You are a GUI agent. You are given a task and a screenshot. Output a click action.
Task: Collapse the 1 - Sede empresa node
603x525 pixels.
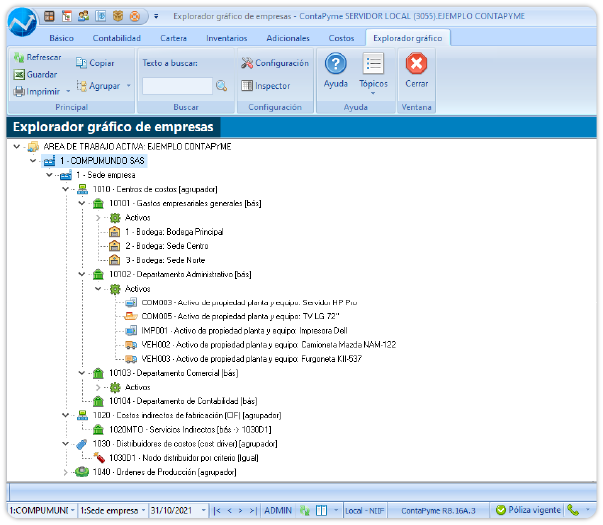tap(49, 175)
